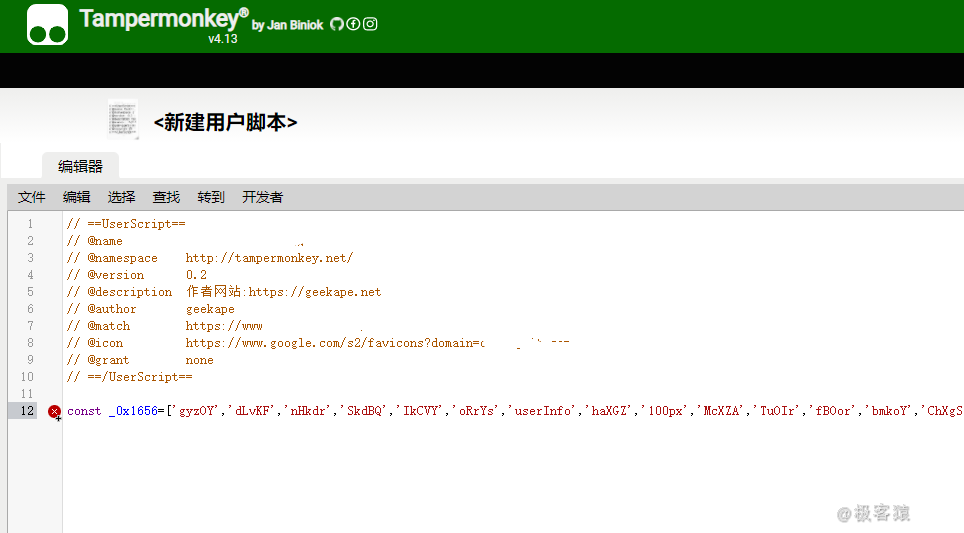This screenshot has width=964, height=533.
Task: Click the @icon google favicons URL
Action: 334,343
